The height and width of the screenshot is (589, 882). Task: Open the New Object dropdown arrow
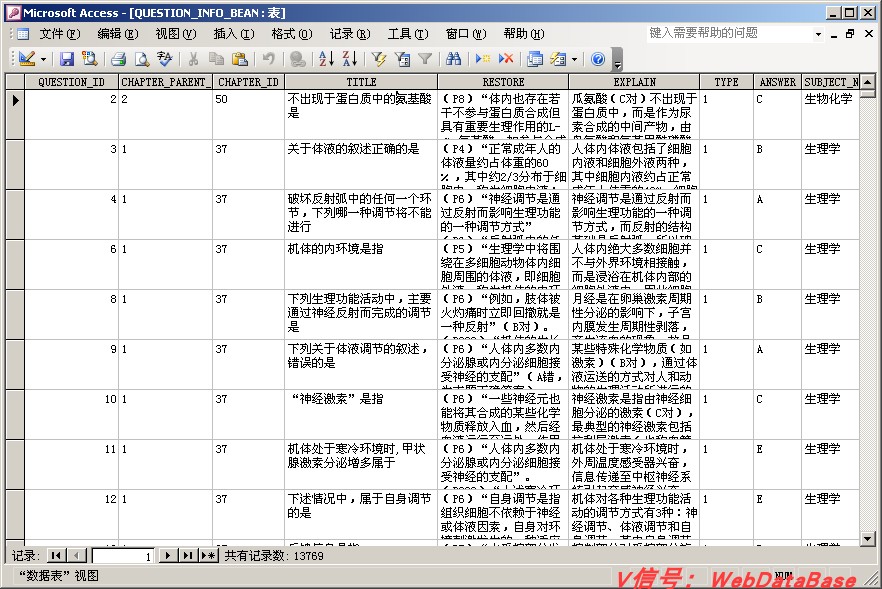point(574,59)
